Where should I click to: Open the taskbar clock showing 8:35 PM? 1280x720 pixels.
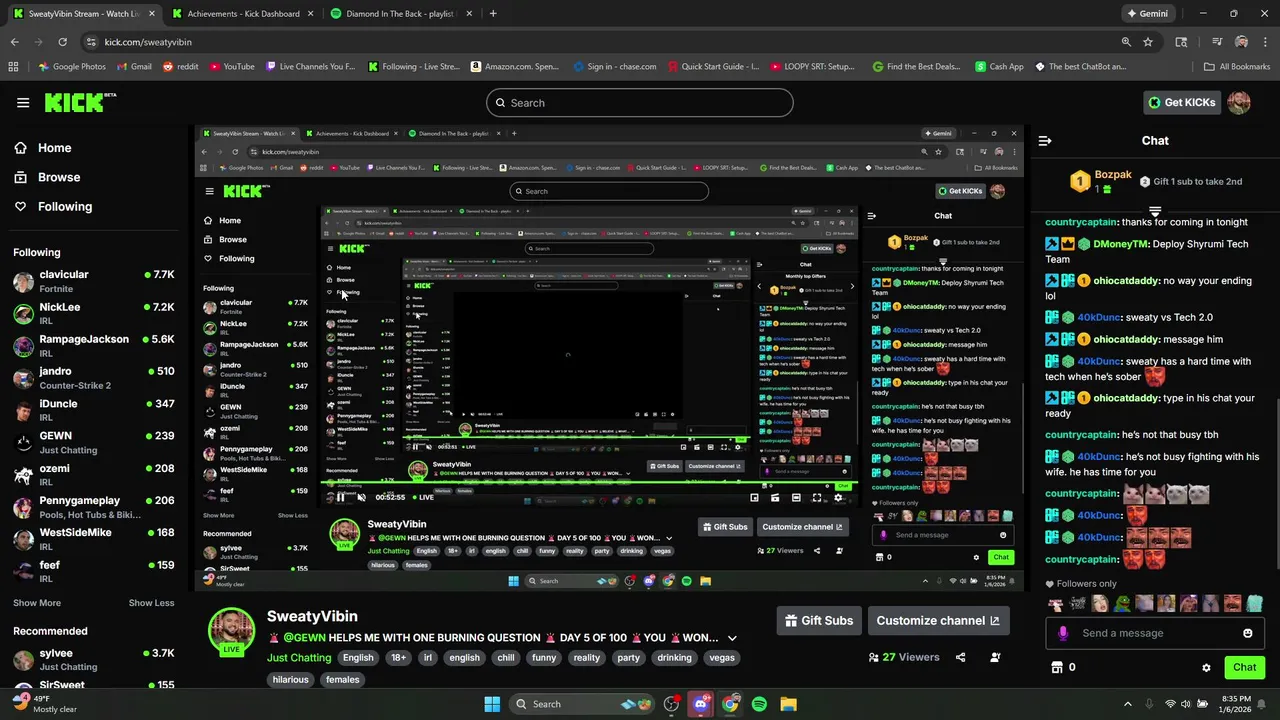tap(1236, 704)
